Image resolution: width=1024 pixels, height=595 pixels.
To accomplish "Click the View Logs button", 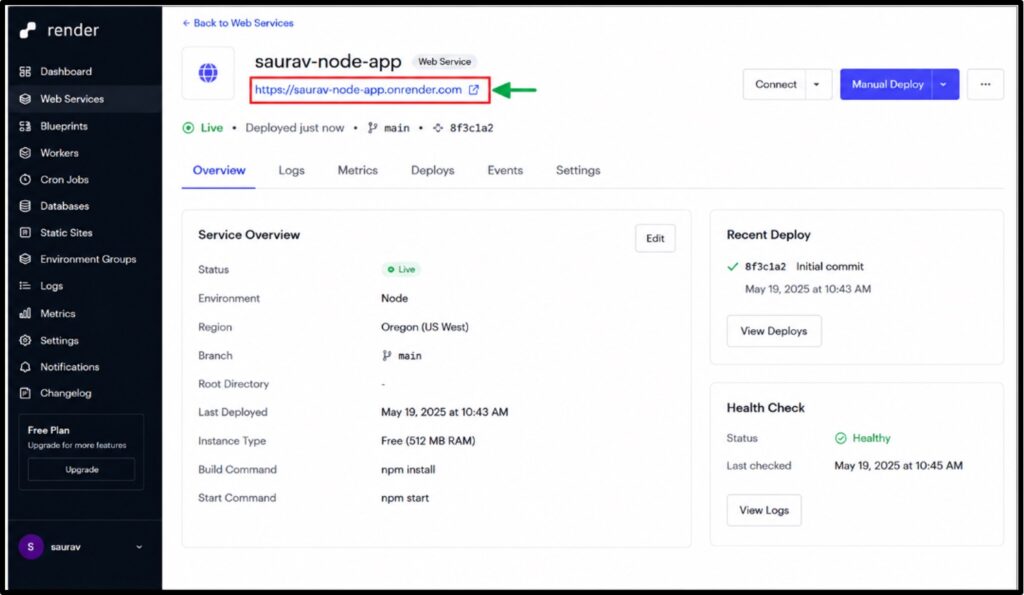I will (x=764, y=510).
